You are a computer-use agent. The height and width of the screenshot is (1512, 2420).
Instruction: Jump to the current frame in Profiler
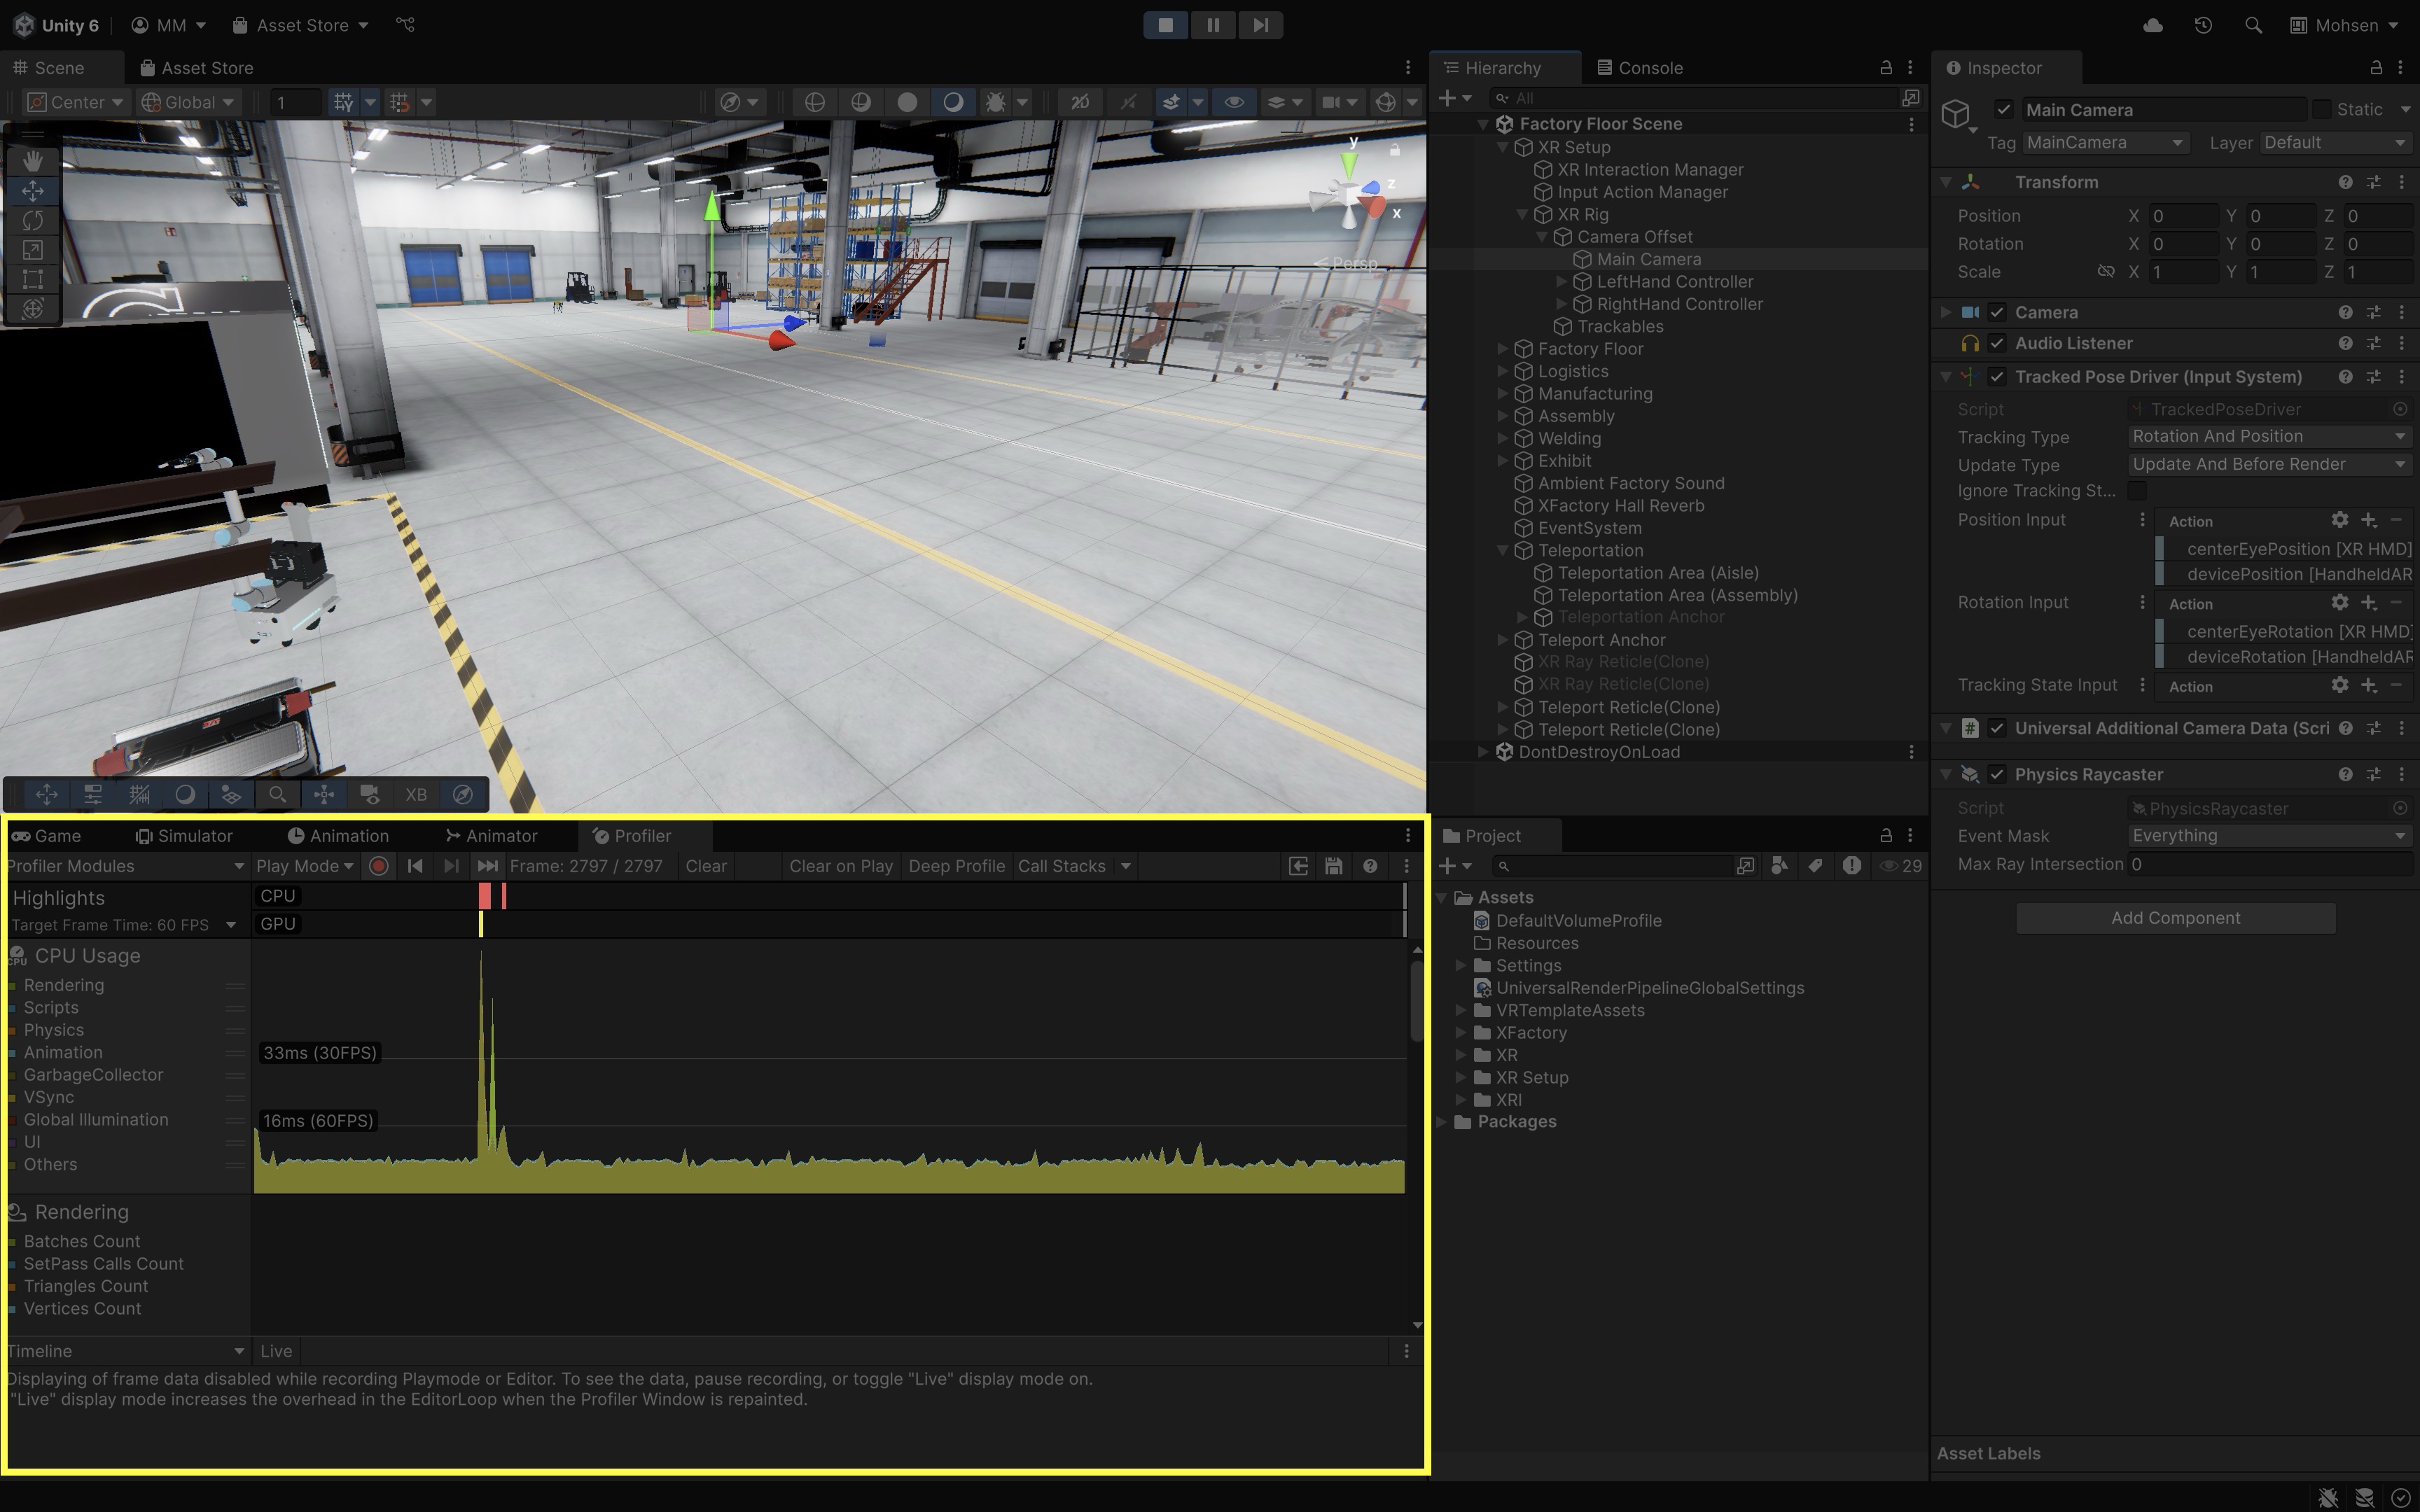(x=487, y=866)
